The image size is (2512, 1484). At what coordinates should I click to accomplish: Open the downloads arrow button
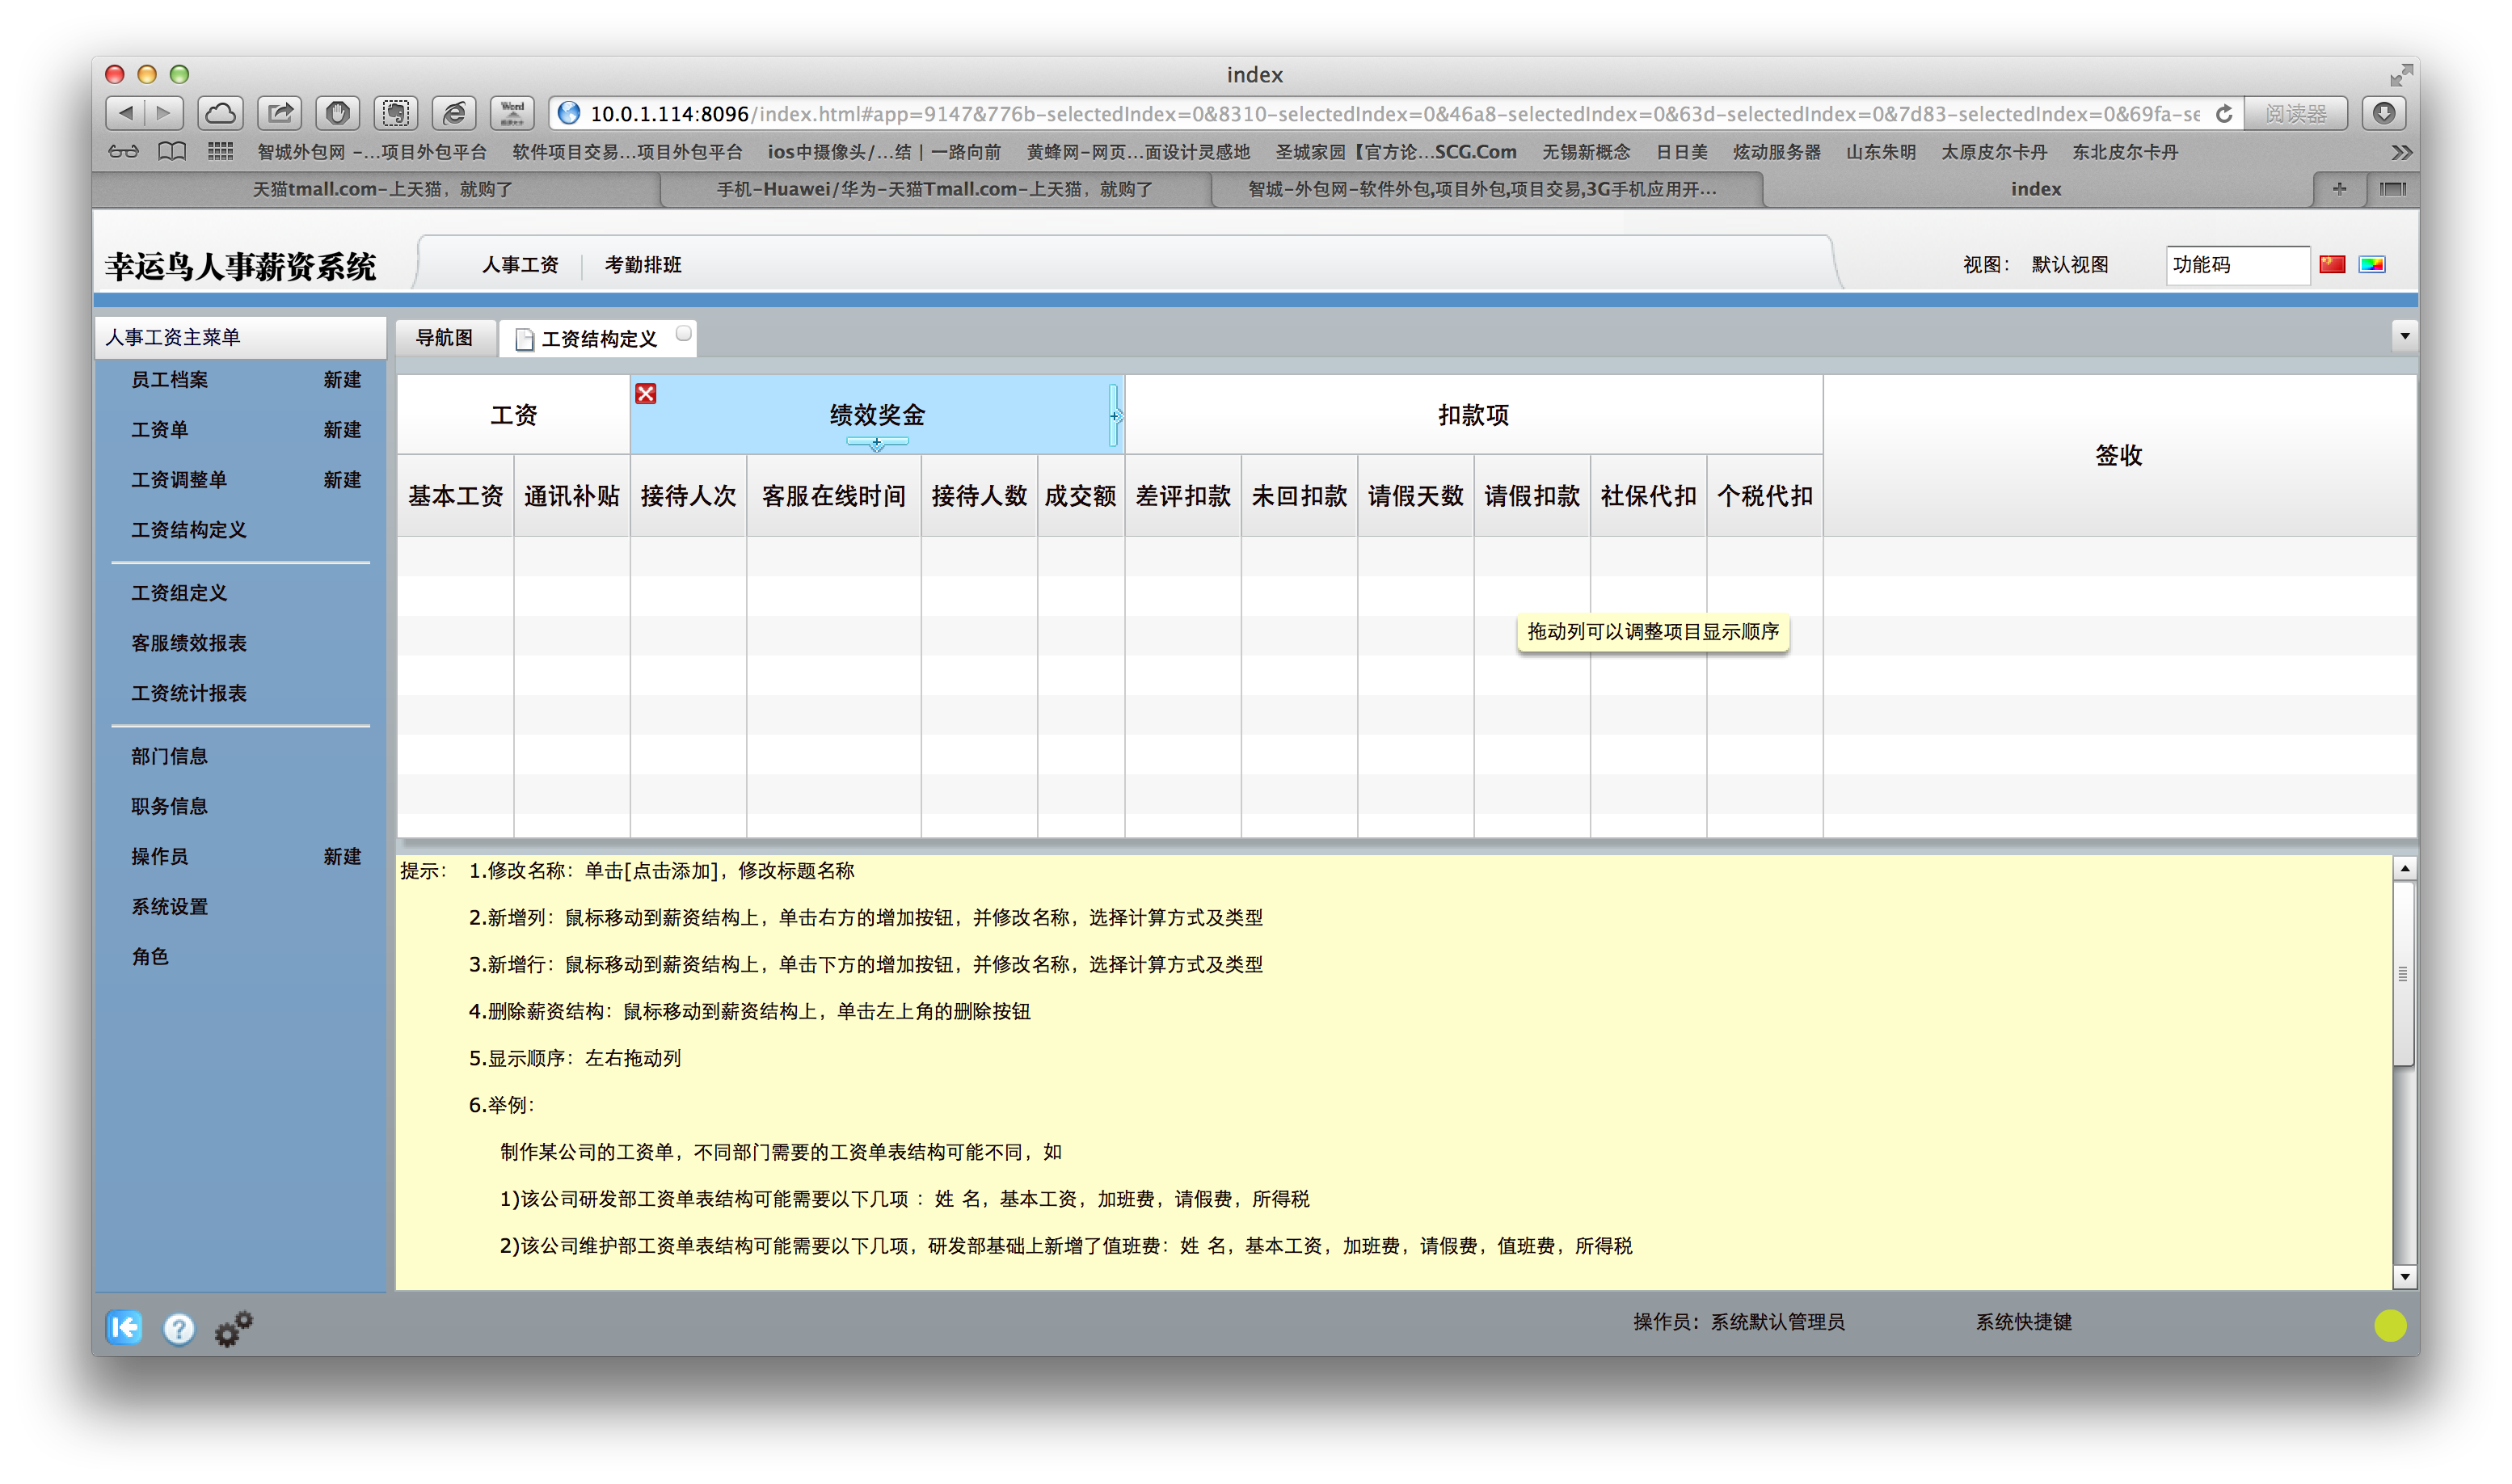click(x=2384, y=113)
